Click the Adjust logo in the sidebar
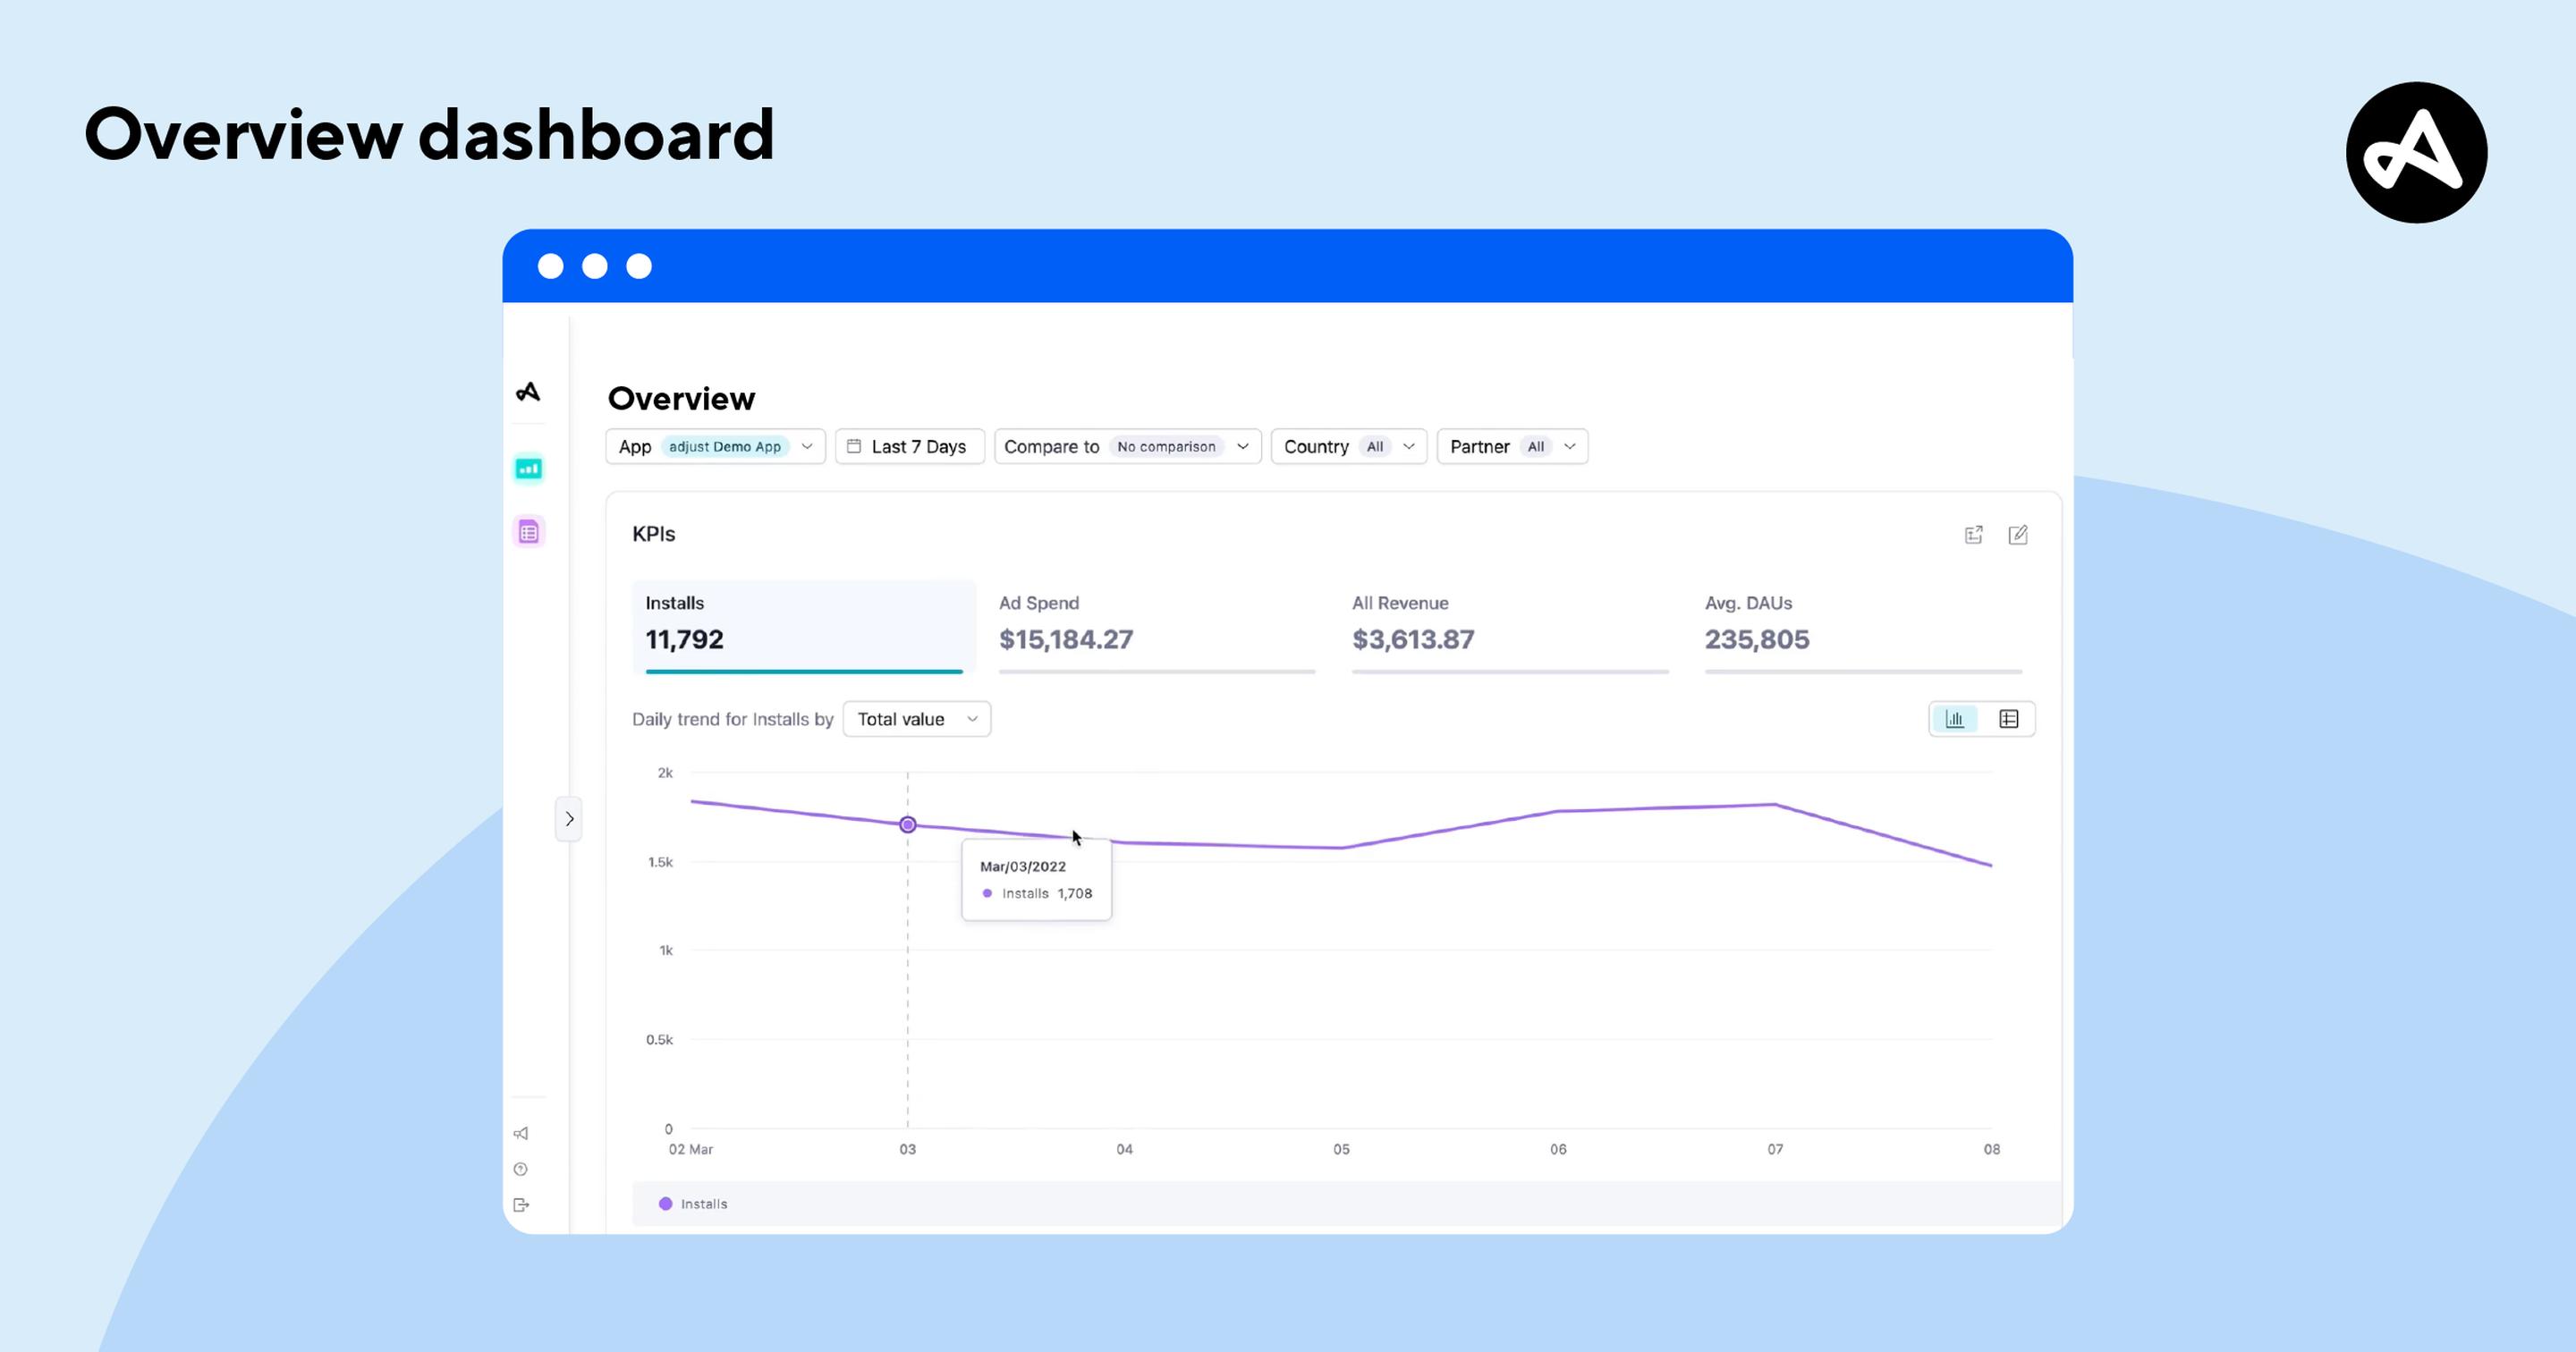 (x=528, y=392)
